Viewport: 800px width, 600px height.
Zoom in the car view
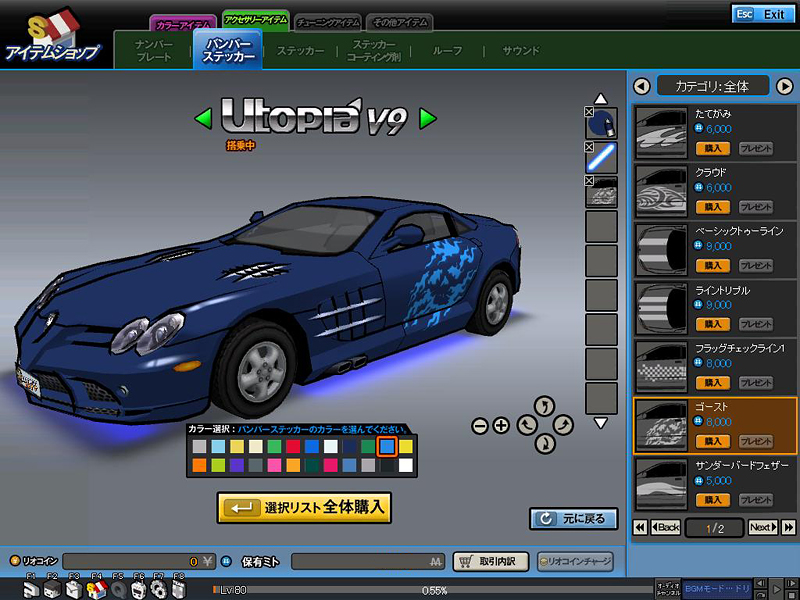coord(502,426)
